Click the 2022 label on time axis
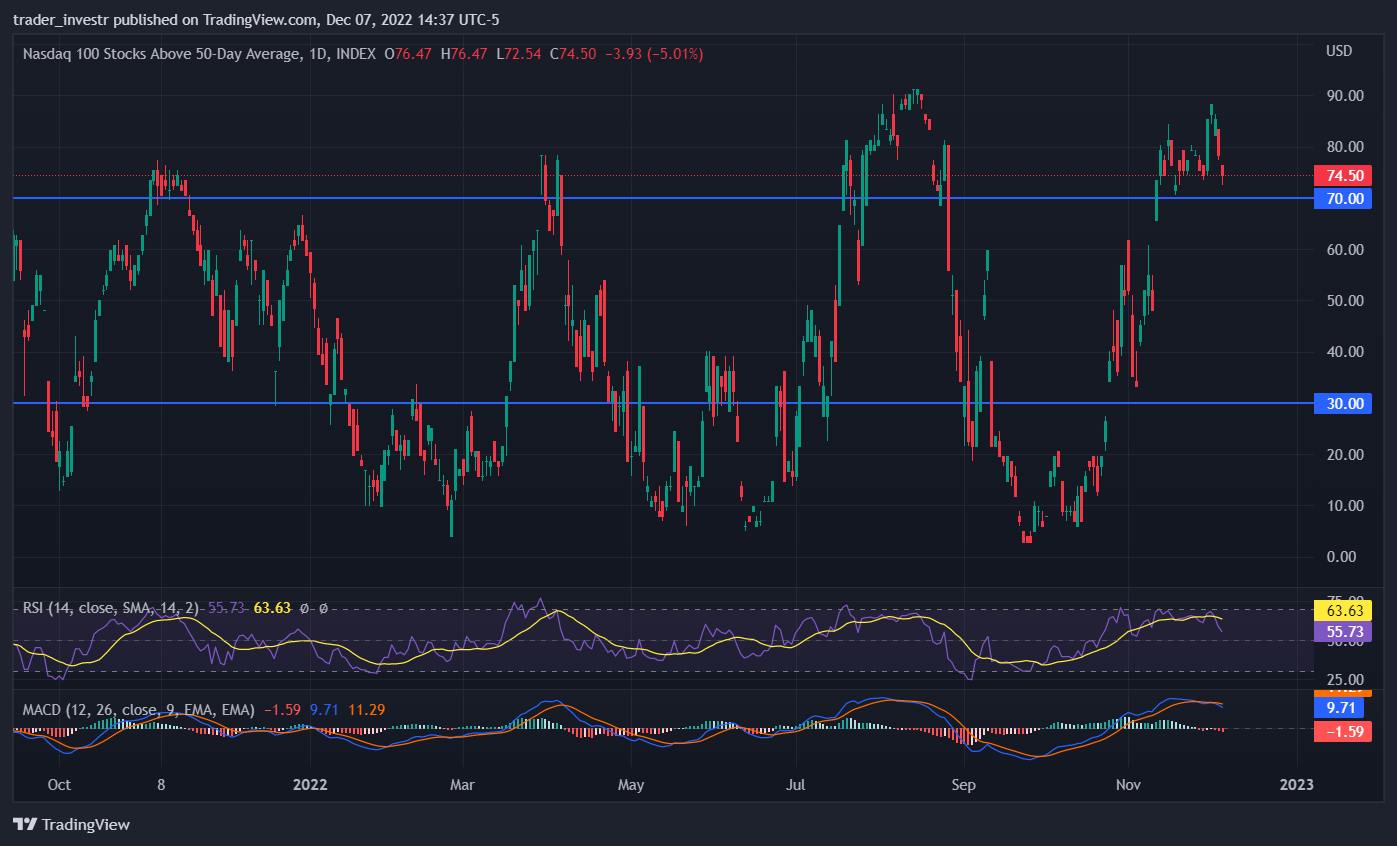The height and width of the screenshot is (846, 1397). (312, 785)
